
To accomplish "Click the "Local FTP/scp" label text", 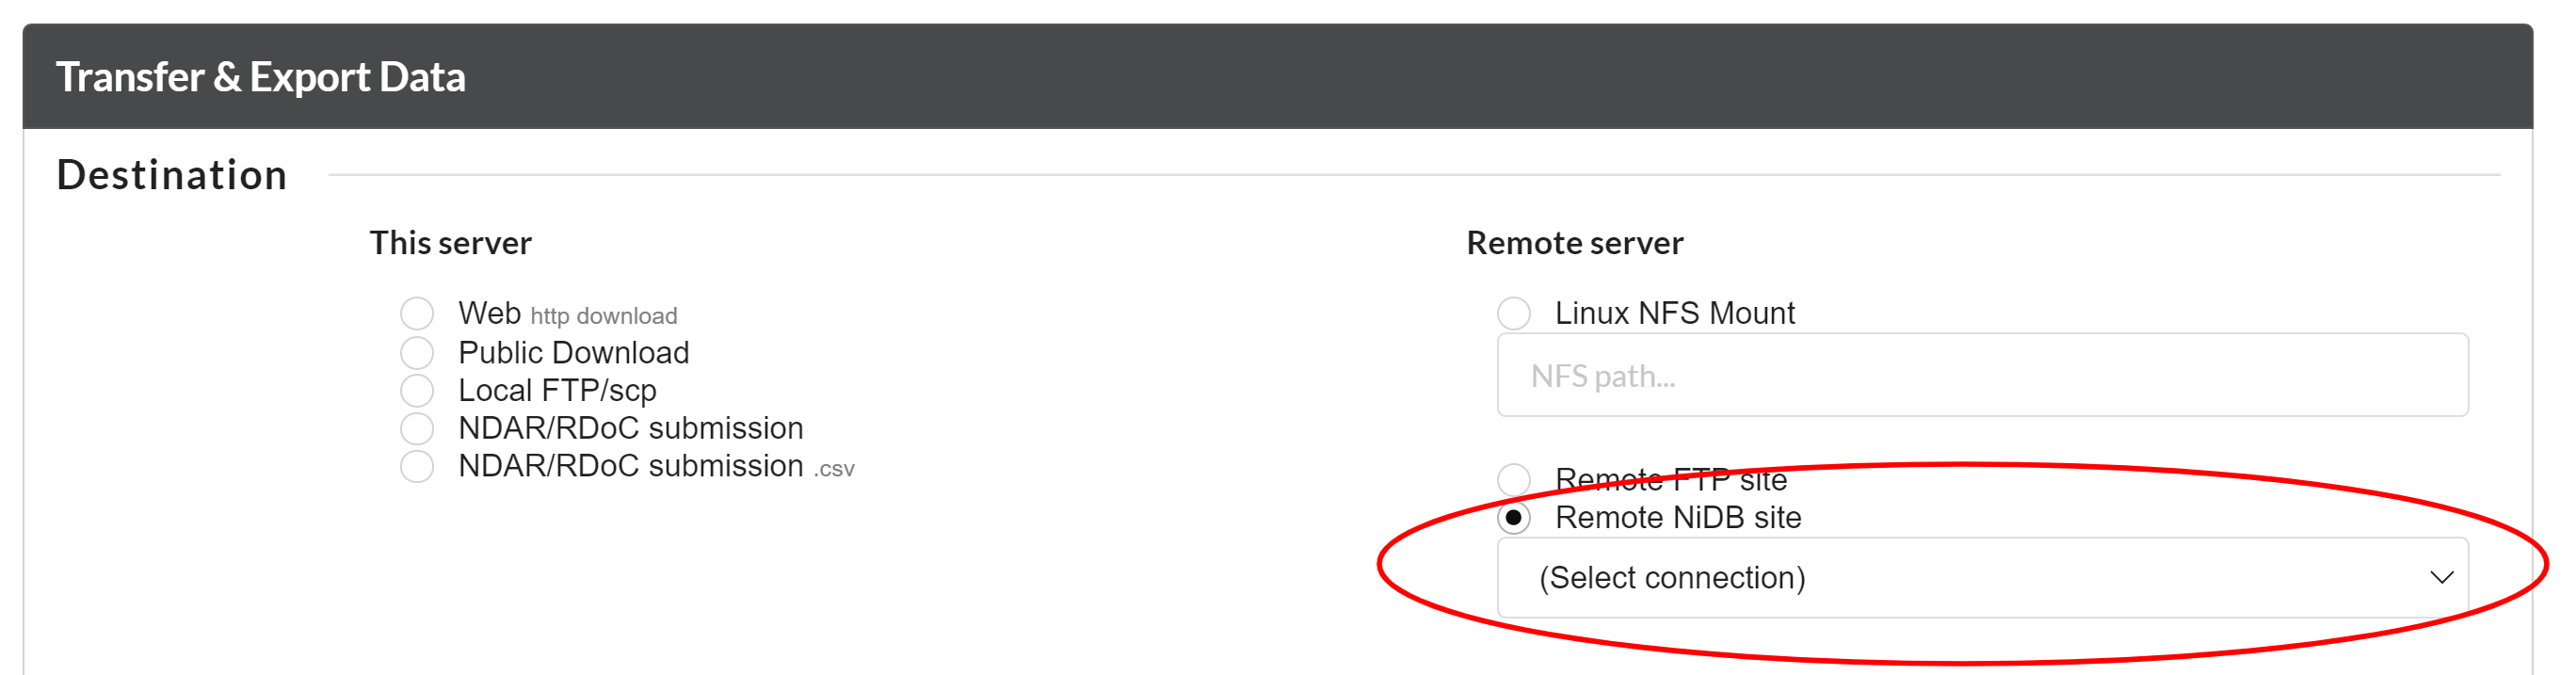I will [557, 391].
